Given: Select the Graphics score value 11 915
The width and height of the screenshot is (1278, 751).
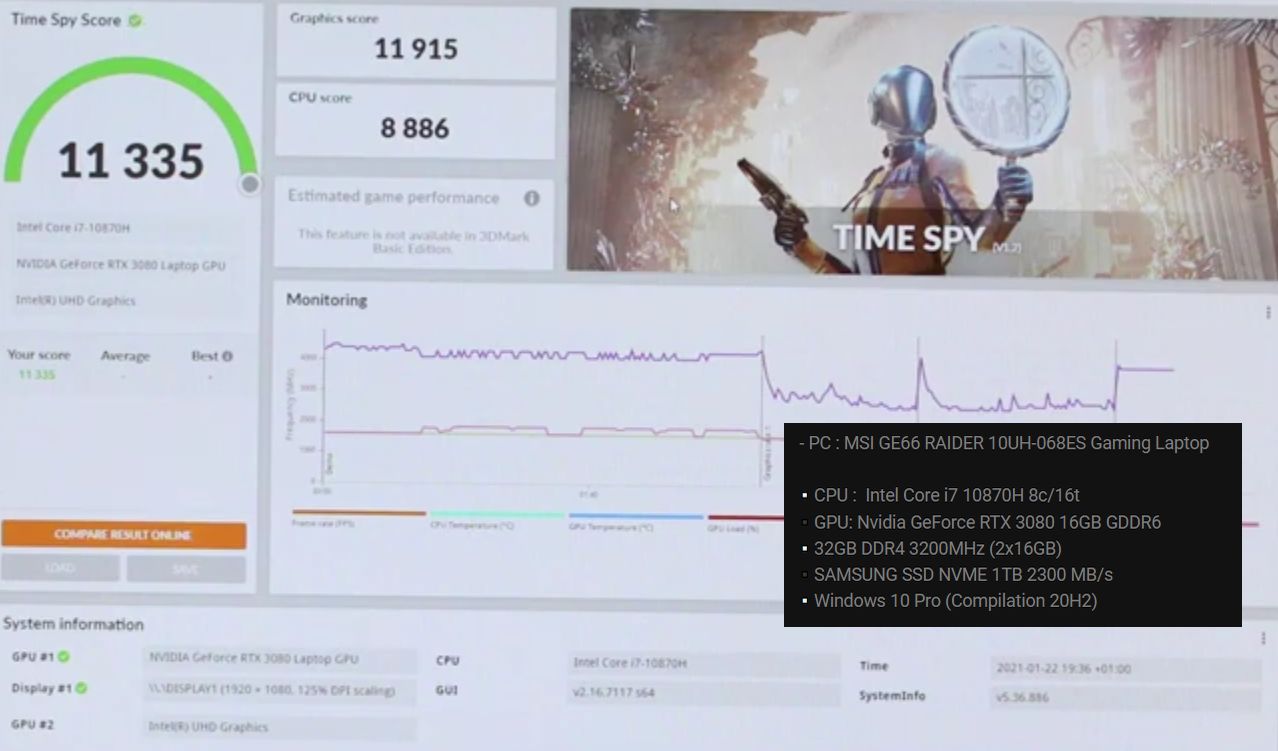Looking at the screenshot, I should click(416, 48).
